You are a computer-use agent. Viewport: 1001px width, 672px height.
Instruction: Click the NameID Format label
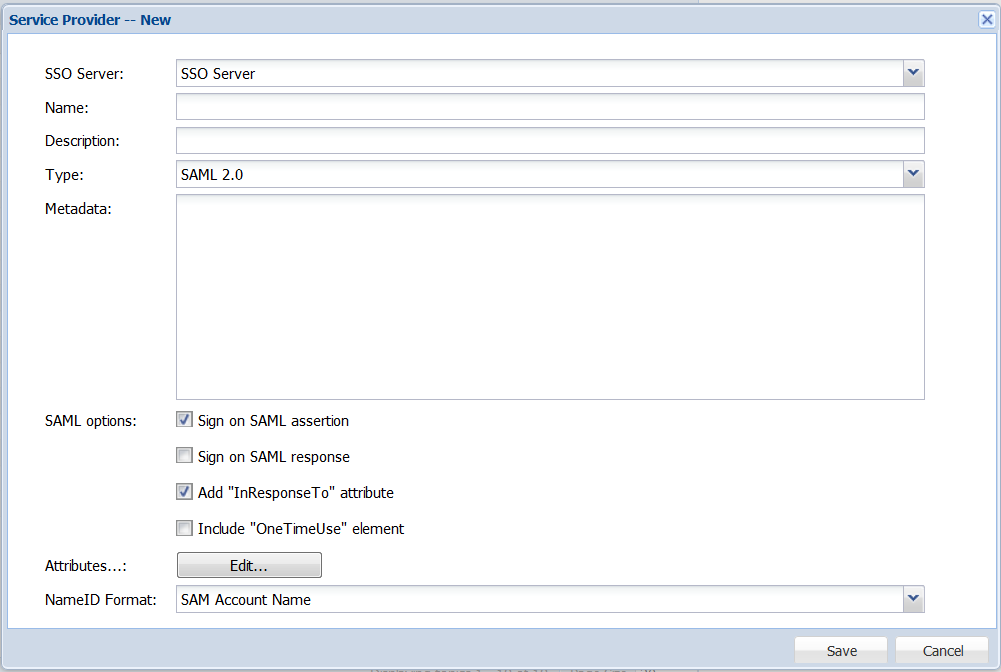coord(100,600)
